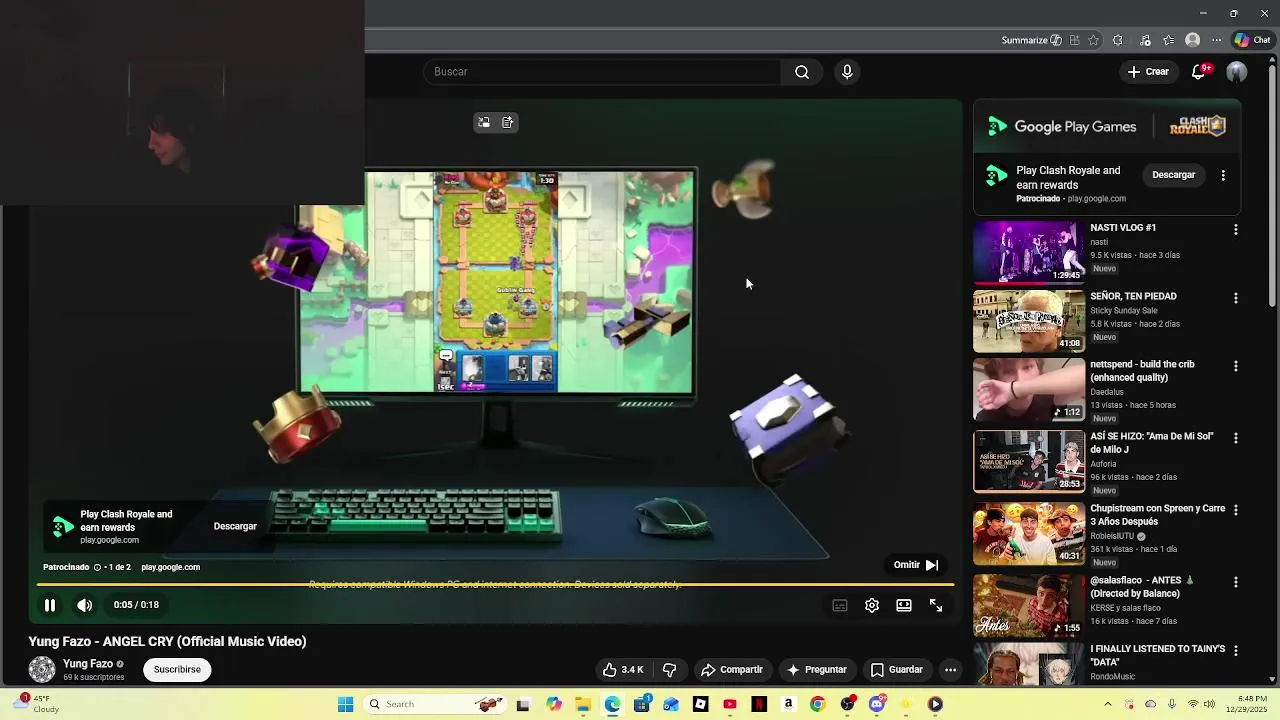The image size is (1280, 720).
Task: Open the YouTube account avatar menu
Action: click(1237, 72)
